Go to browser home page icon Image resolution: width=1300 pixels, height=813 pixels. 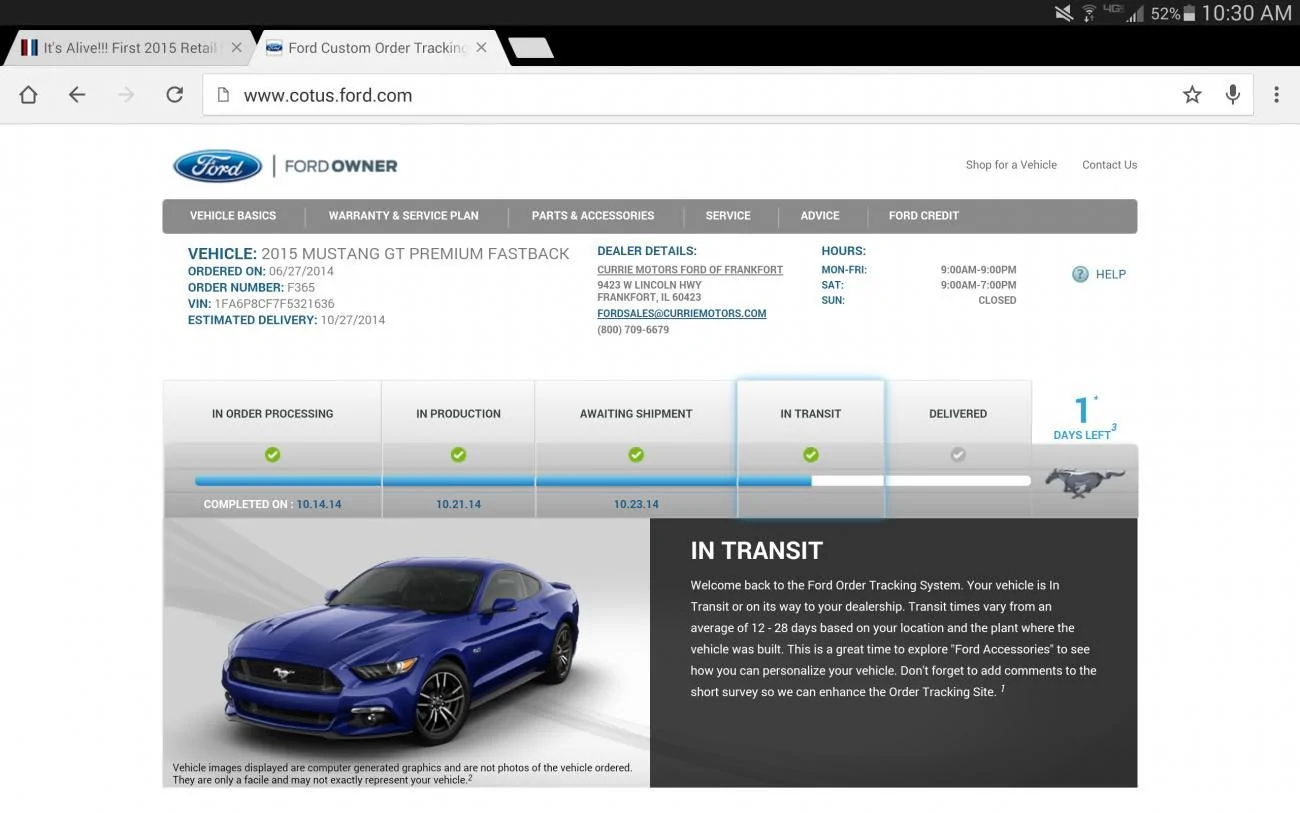click(28, 95)
